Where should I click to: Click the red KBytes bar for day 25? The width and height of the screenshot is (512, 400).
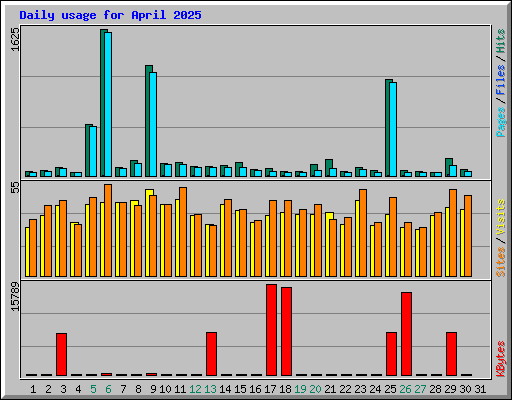pyautogui.click(x=391, y=354)
